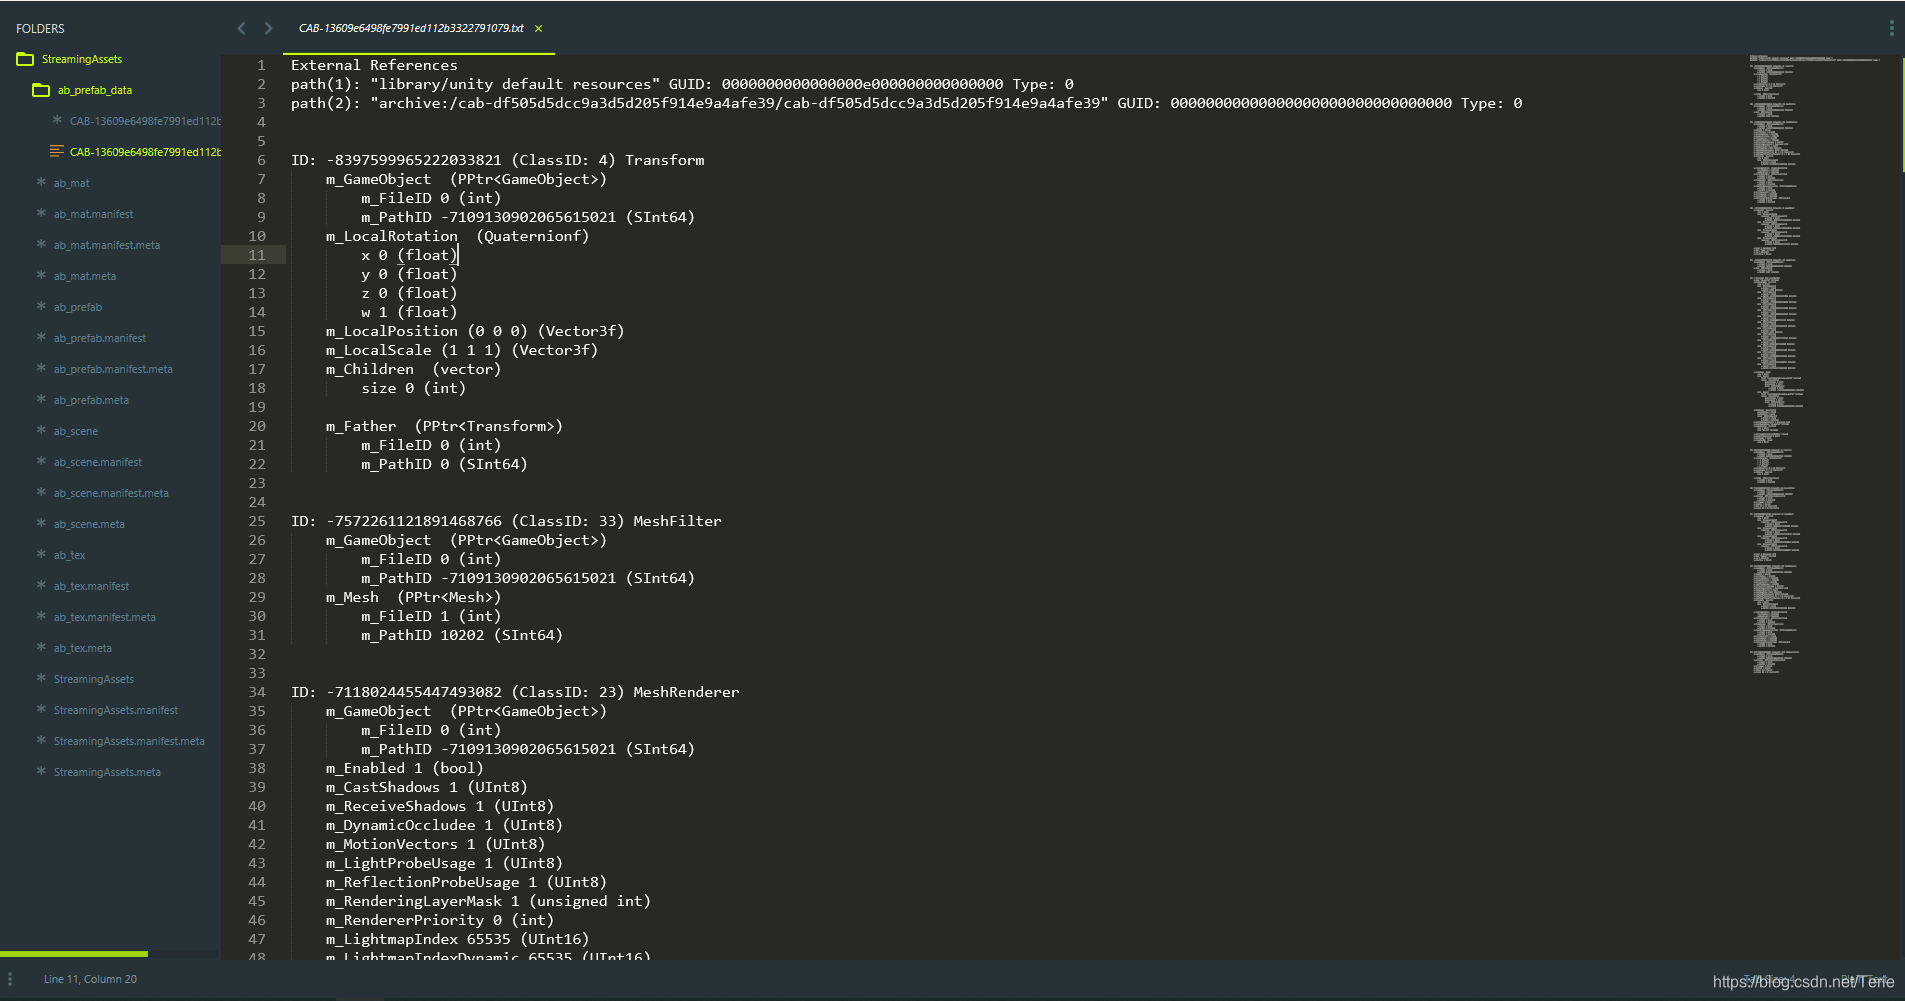Screen dimensions: 1905x1001
Task: Open the ab_prefab file (no extension)
Action: coord(78,307)
